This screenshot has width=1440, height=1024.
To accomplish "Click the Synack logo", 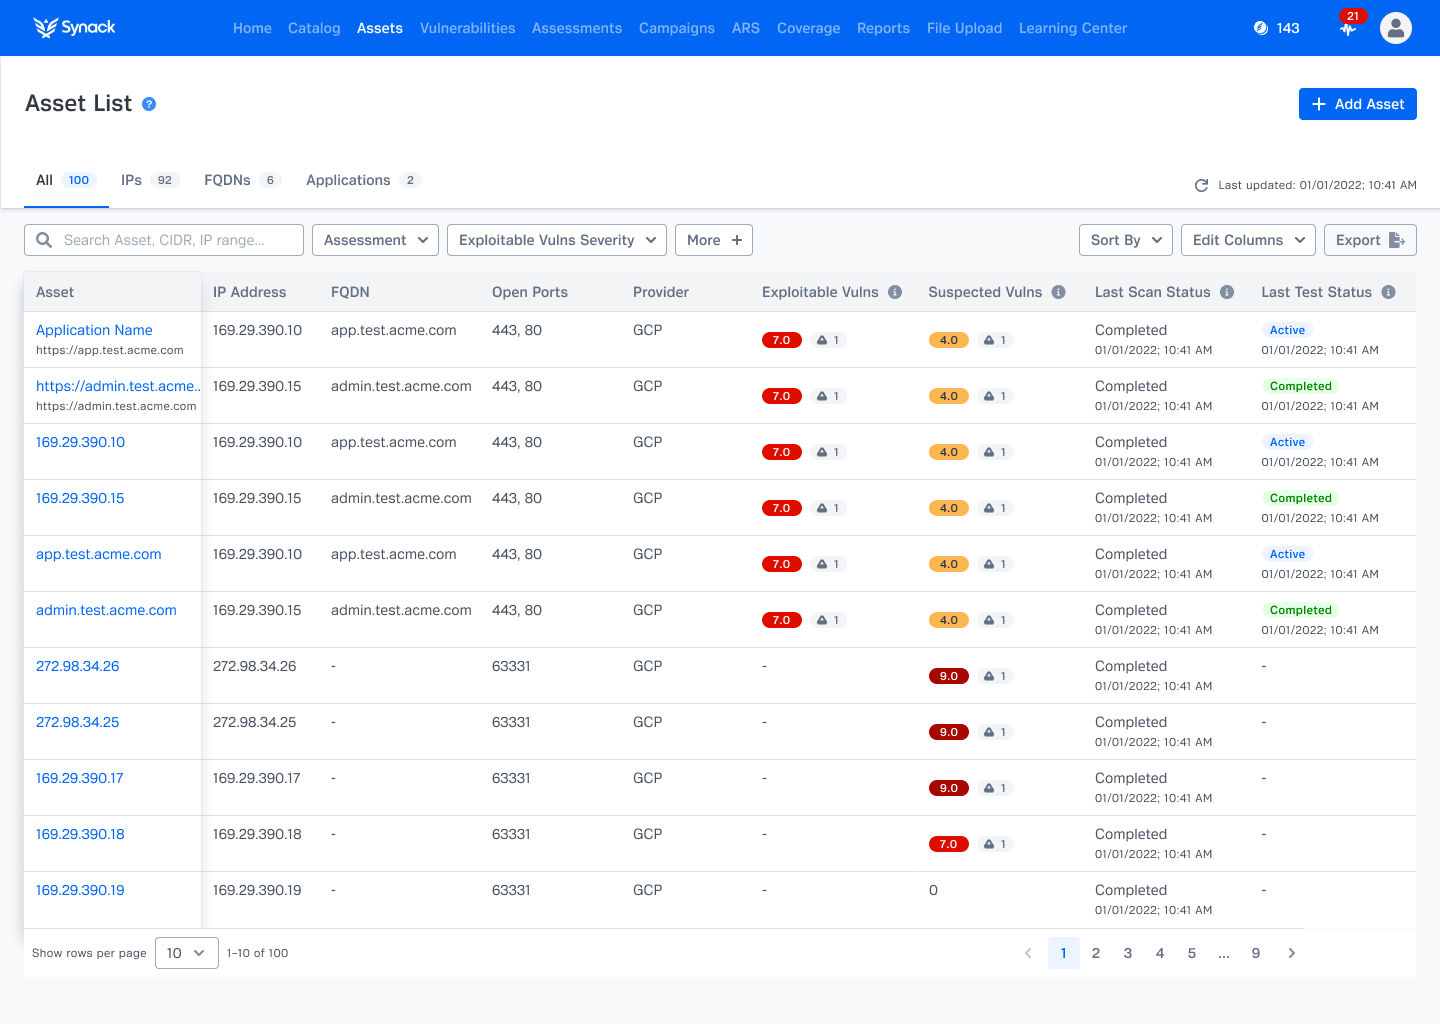I will coord(75,28).
